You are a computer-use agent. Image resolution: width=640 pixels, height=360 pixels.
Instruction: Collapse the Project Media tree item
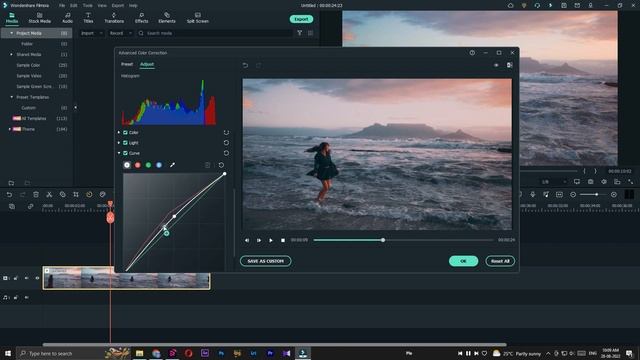11,33
